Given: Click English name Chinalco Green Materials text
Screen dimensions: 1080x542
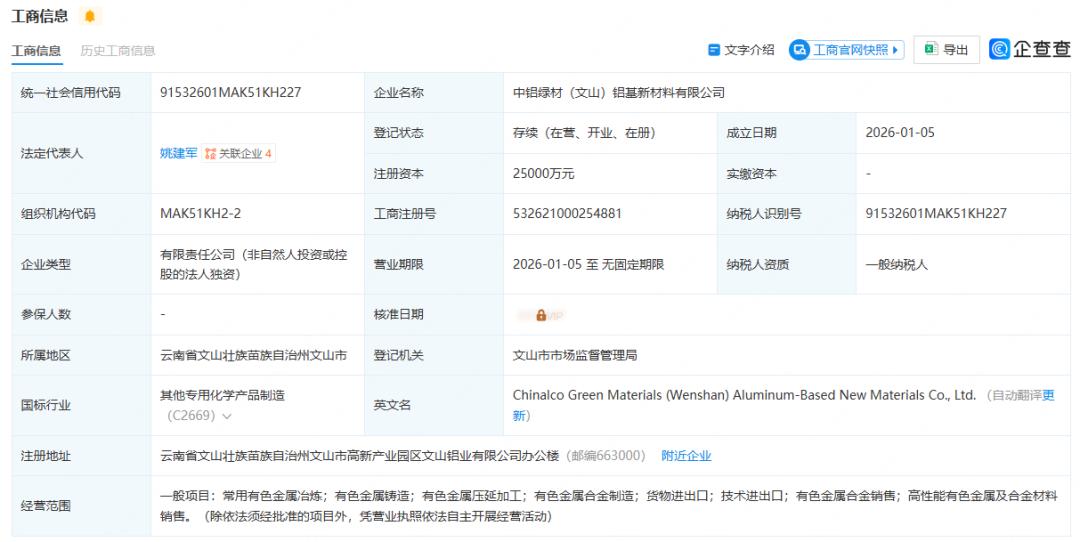Looking at the screenshot, I should [744, 395].
